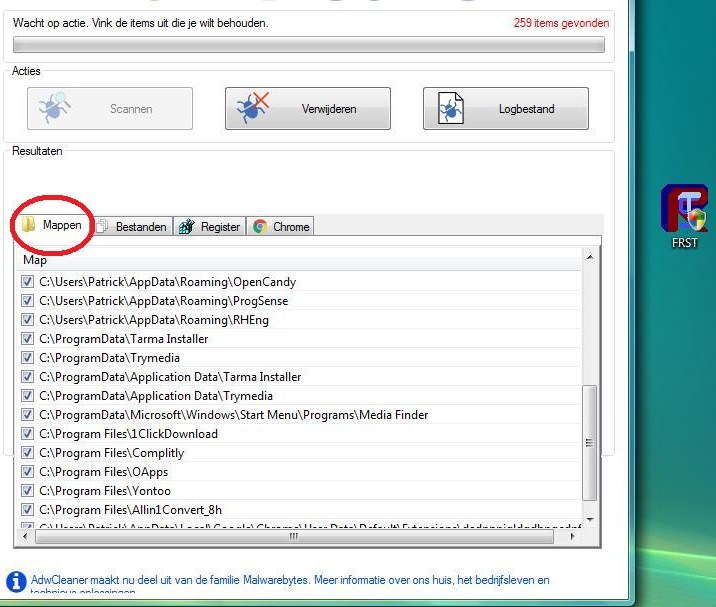Viewport: 716px width, 607px height.
Task: Open the Logbestand report button
Action: (x=505, y=109)
